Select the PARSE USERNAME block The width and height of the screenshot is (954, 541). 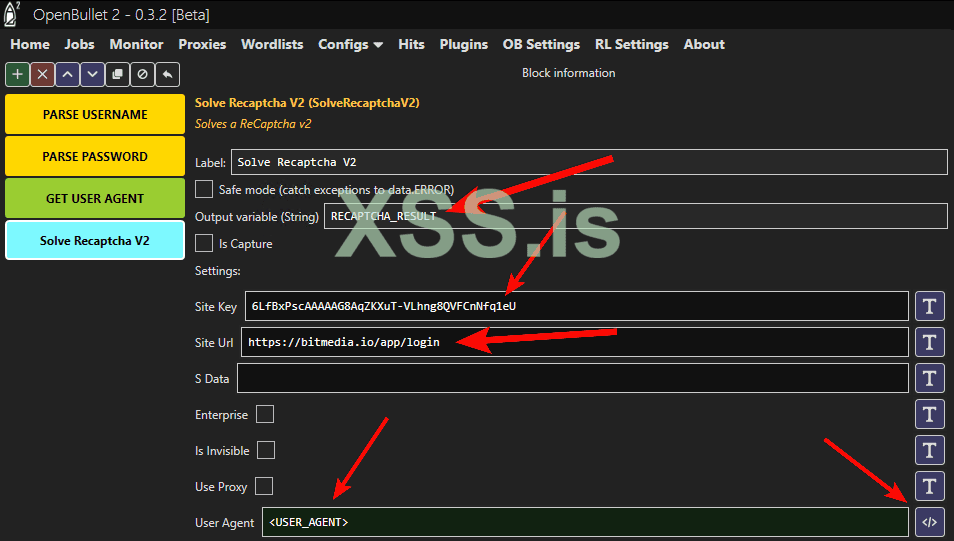[x=95, y=114]
